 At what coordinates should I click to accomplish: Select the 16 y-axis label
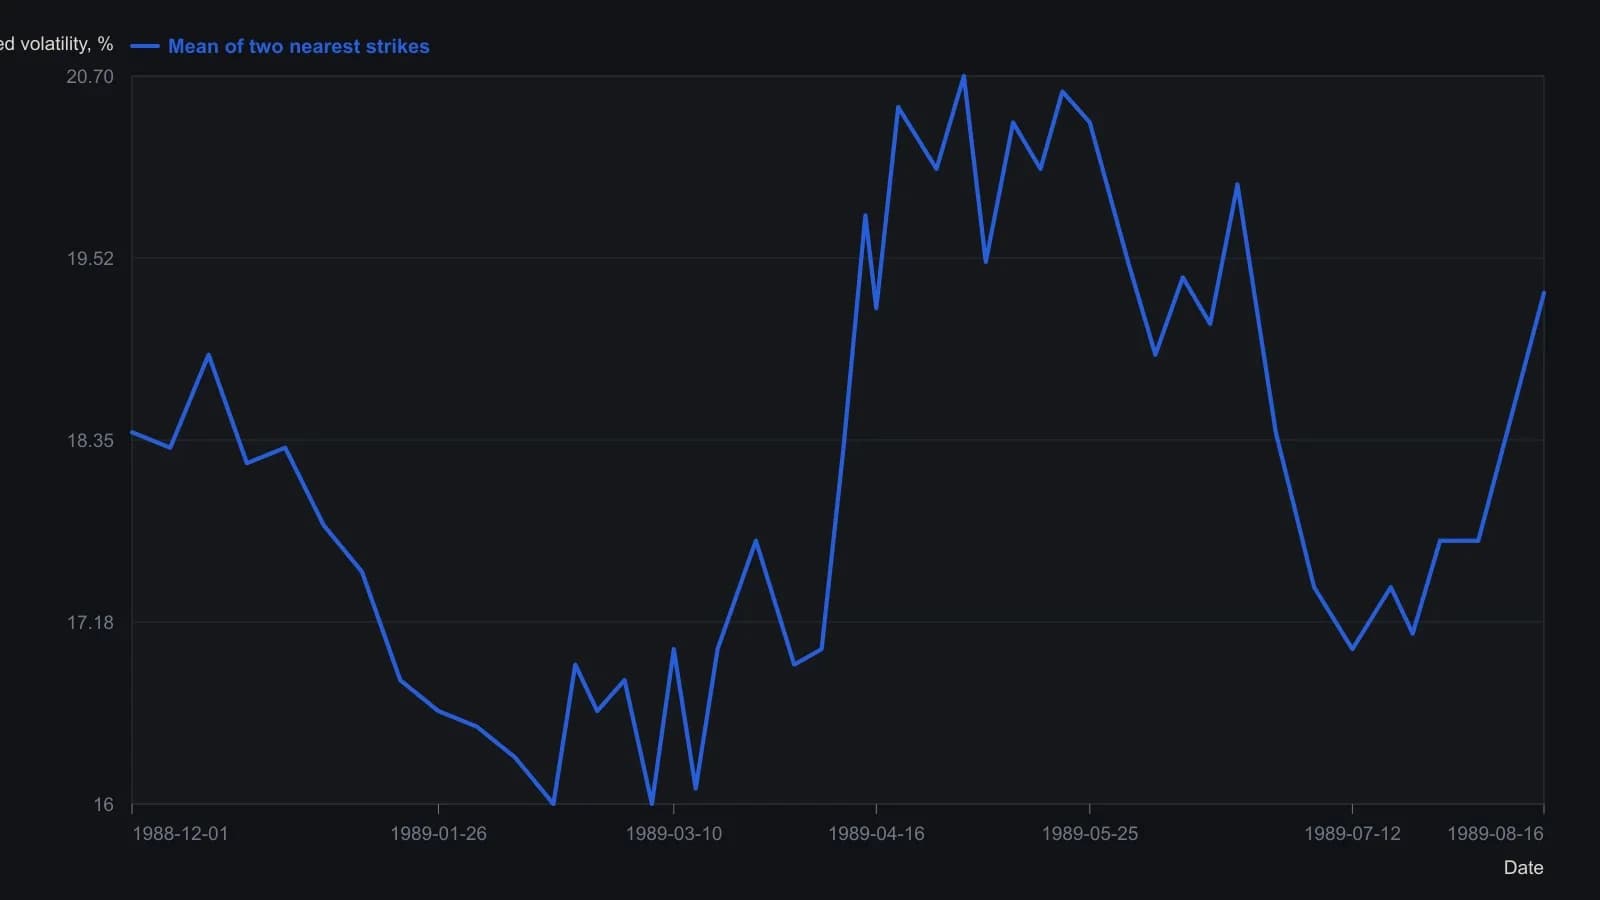pyautogui.click(x=104, y=804)
